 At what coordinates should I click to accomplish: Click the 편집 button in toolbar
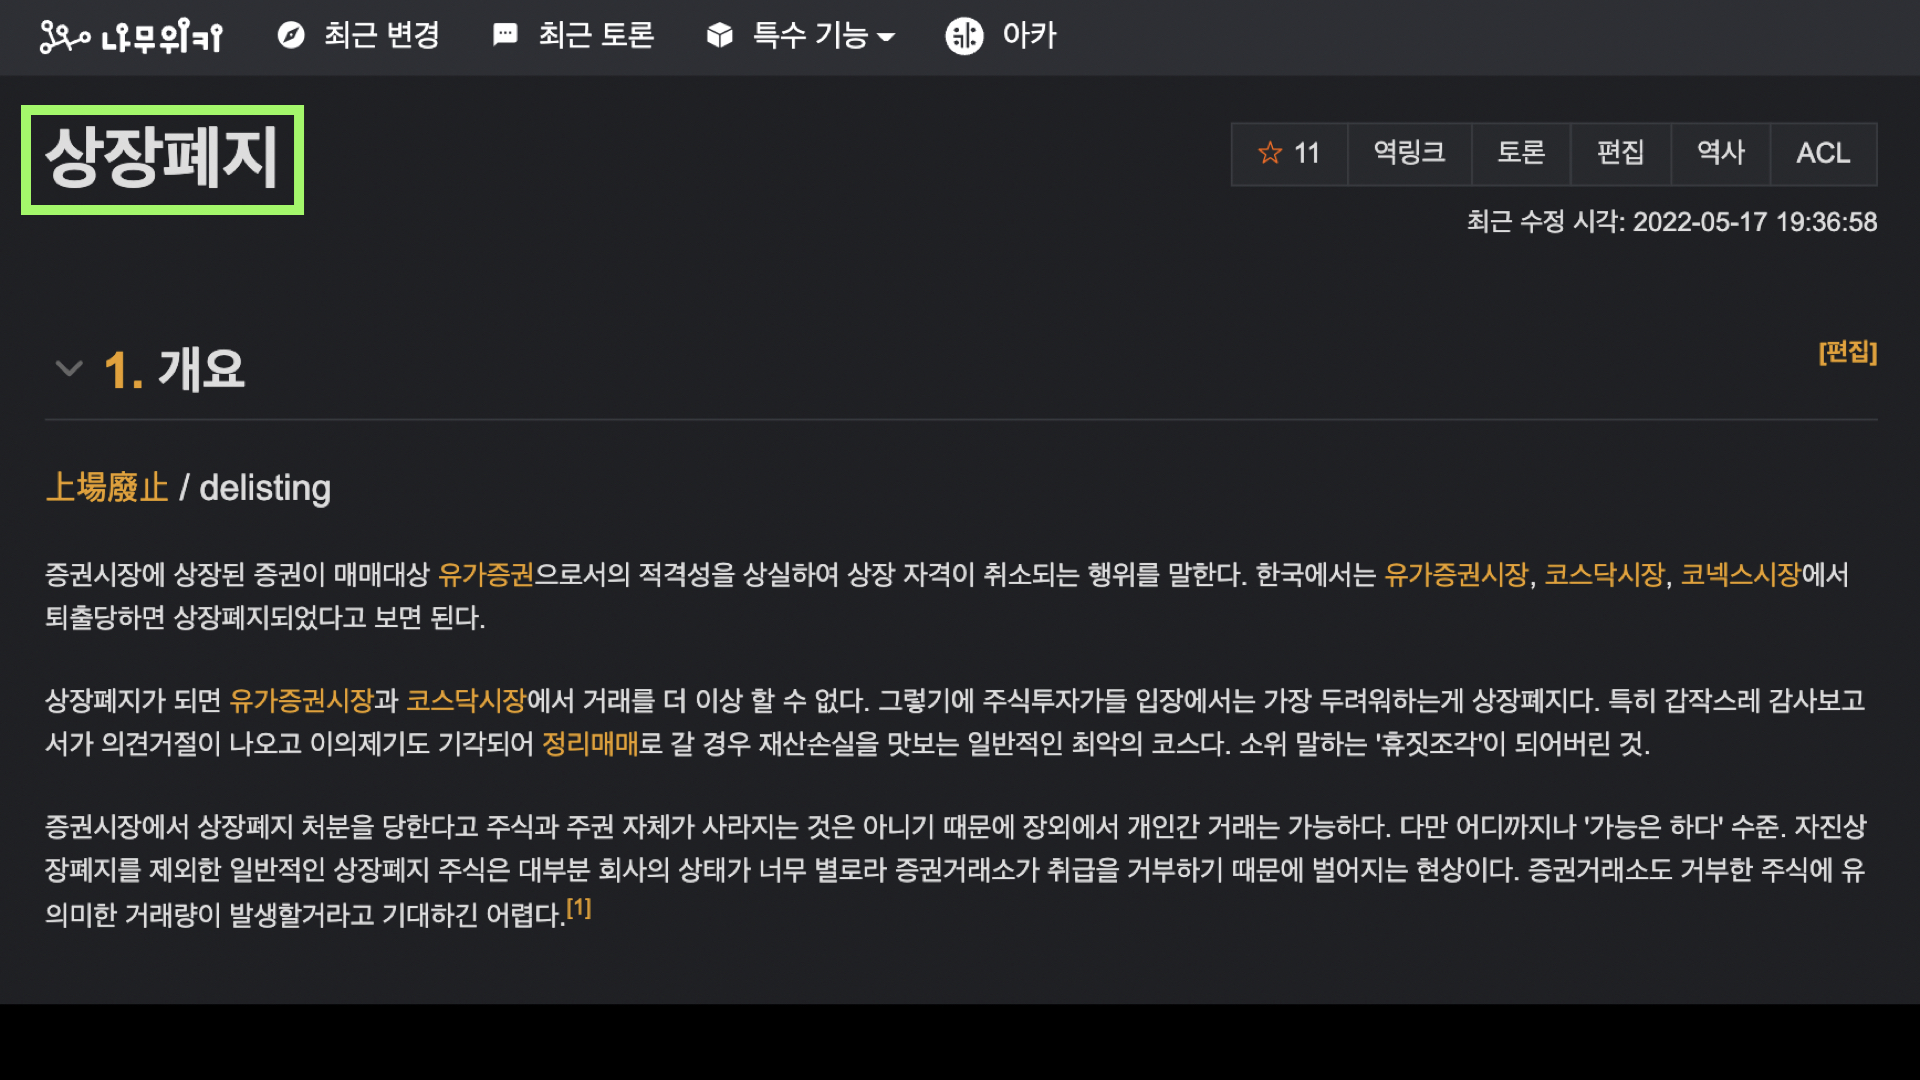click(x=1620, y=153)
